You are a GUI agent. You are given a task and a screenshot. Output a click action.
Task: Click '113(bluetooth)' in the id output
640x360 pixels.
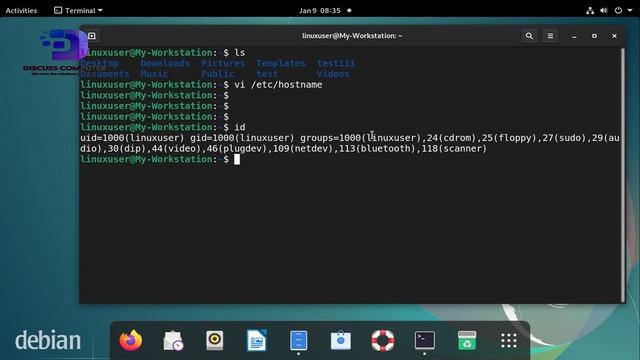[x=377, y=149]
